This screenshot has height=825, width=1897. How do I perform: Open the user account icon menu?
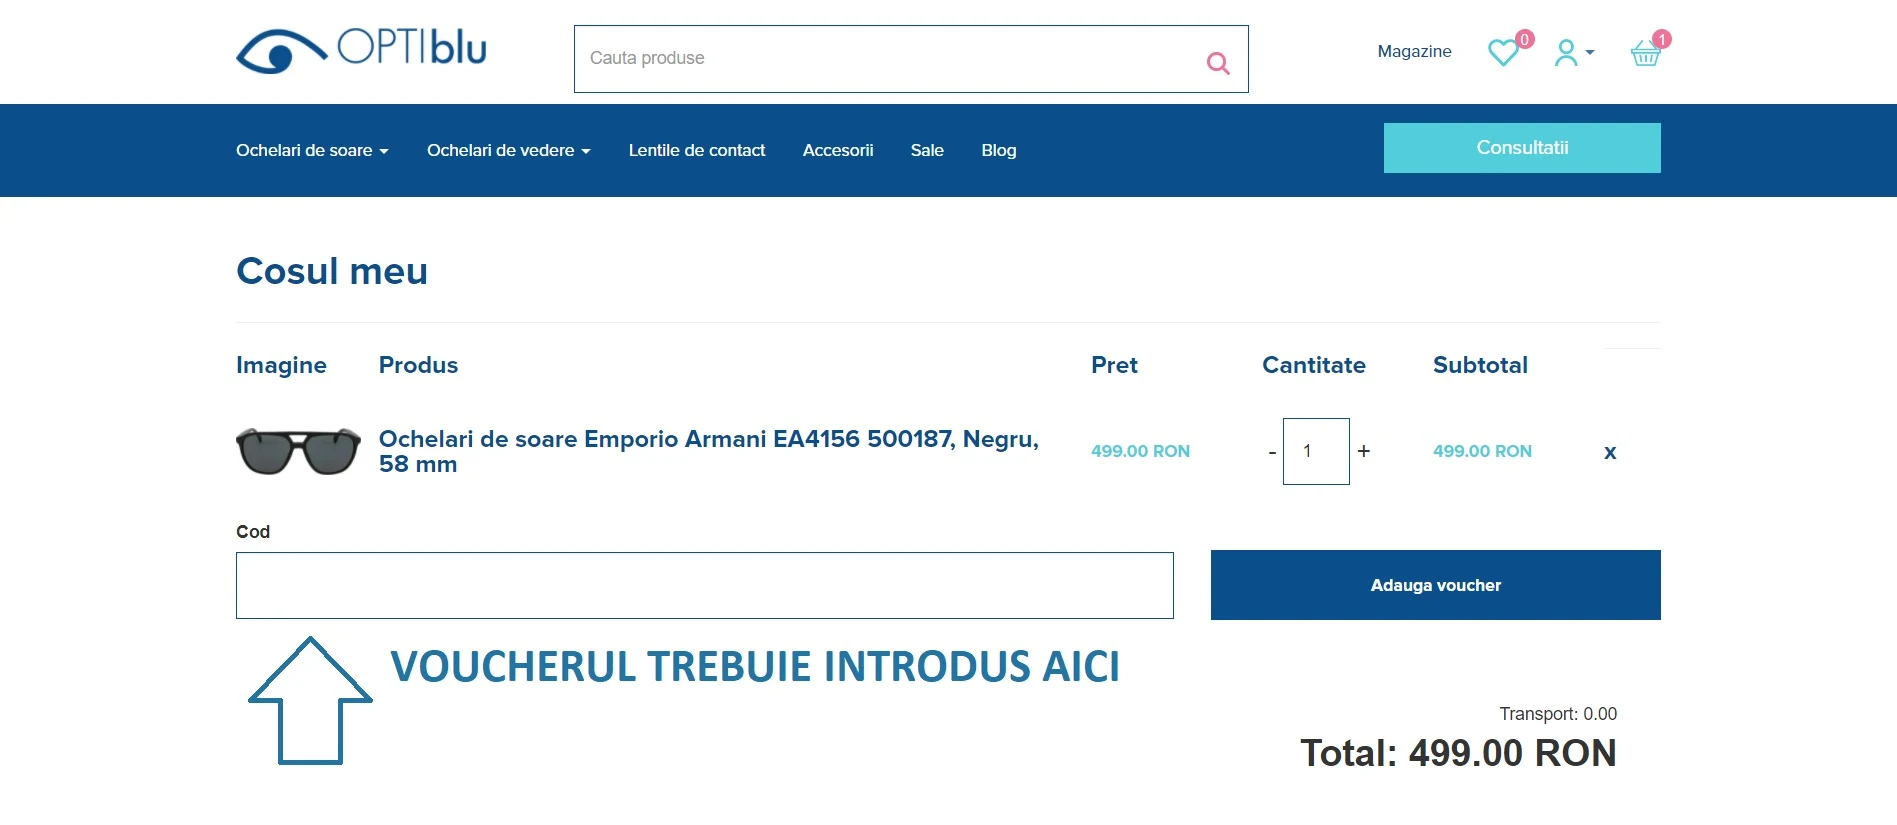[1573, 52]
